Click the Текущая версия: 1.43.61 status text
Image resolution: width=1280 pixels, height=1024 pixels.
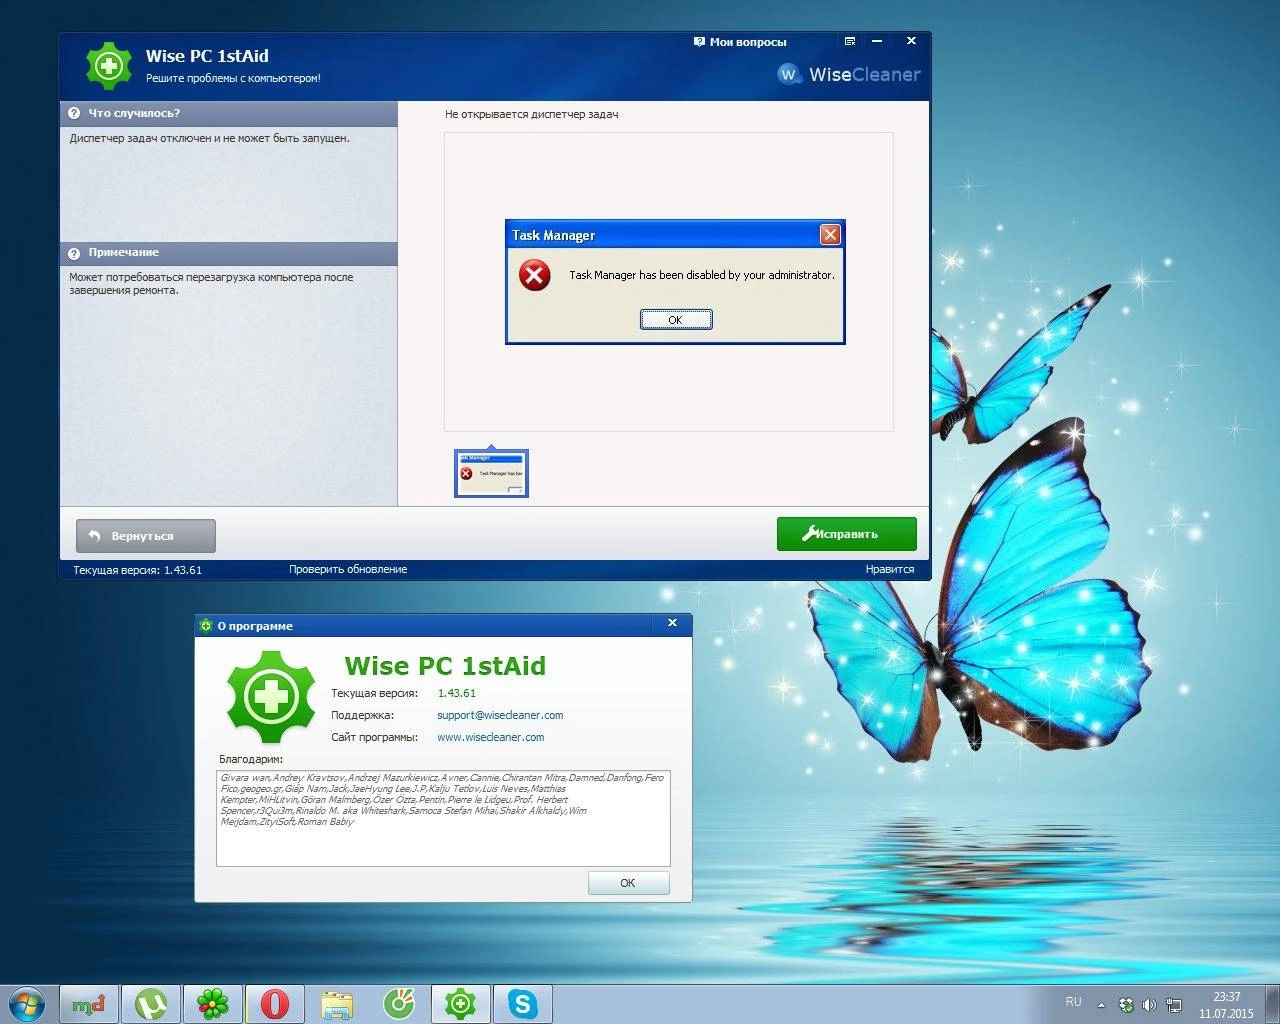(x=137, y=570)
